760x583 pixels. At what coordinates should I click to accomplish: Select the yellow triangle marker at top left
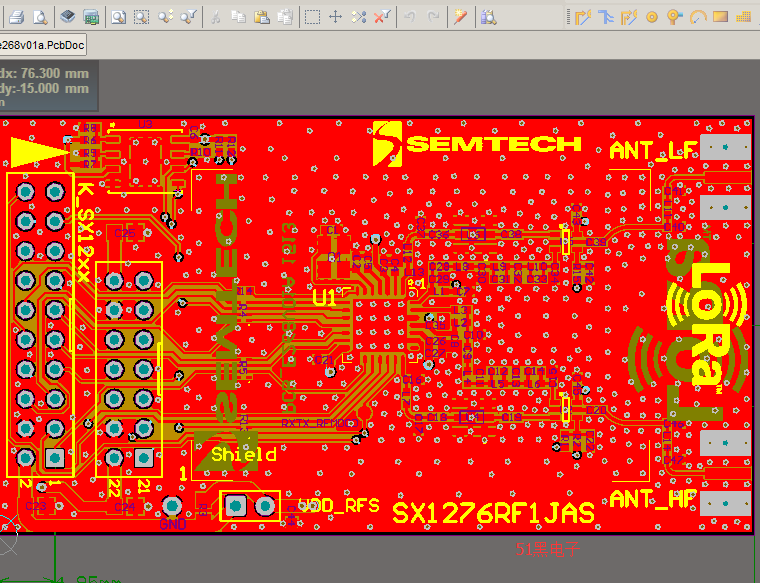[39, 152]
